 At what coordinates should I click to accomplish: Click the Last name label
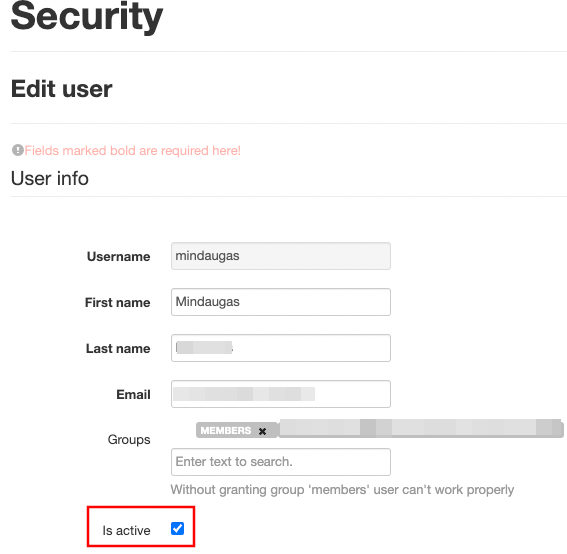pos(118,349)
